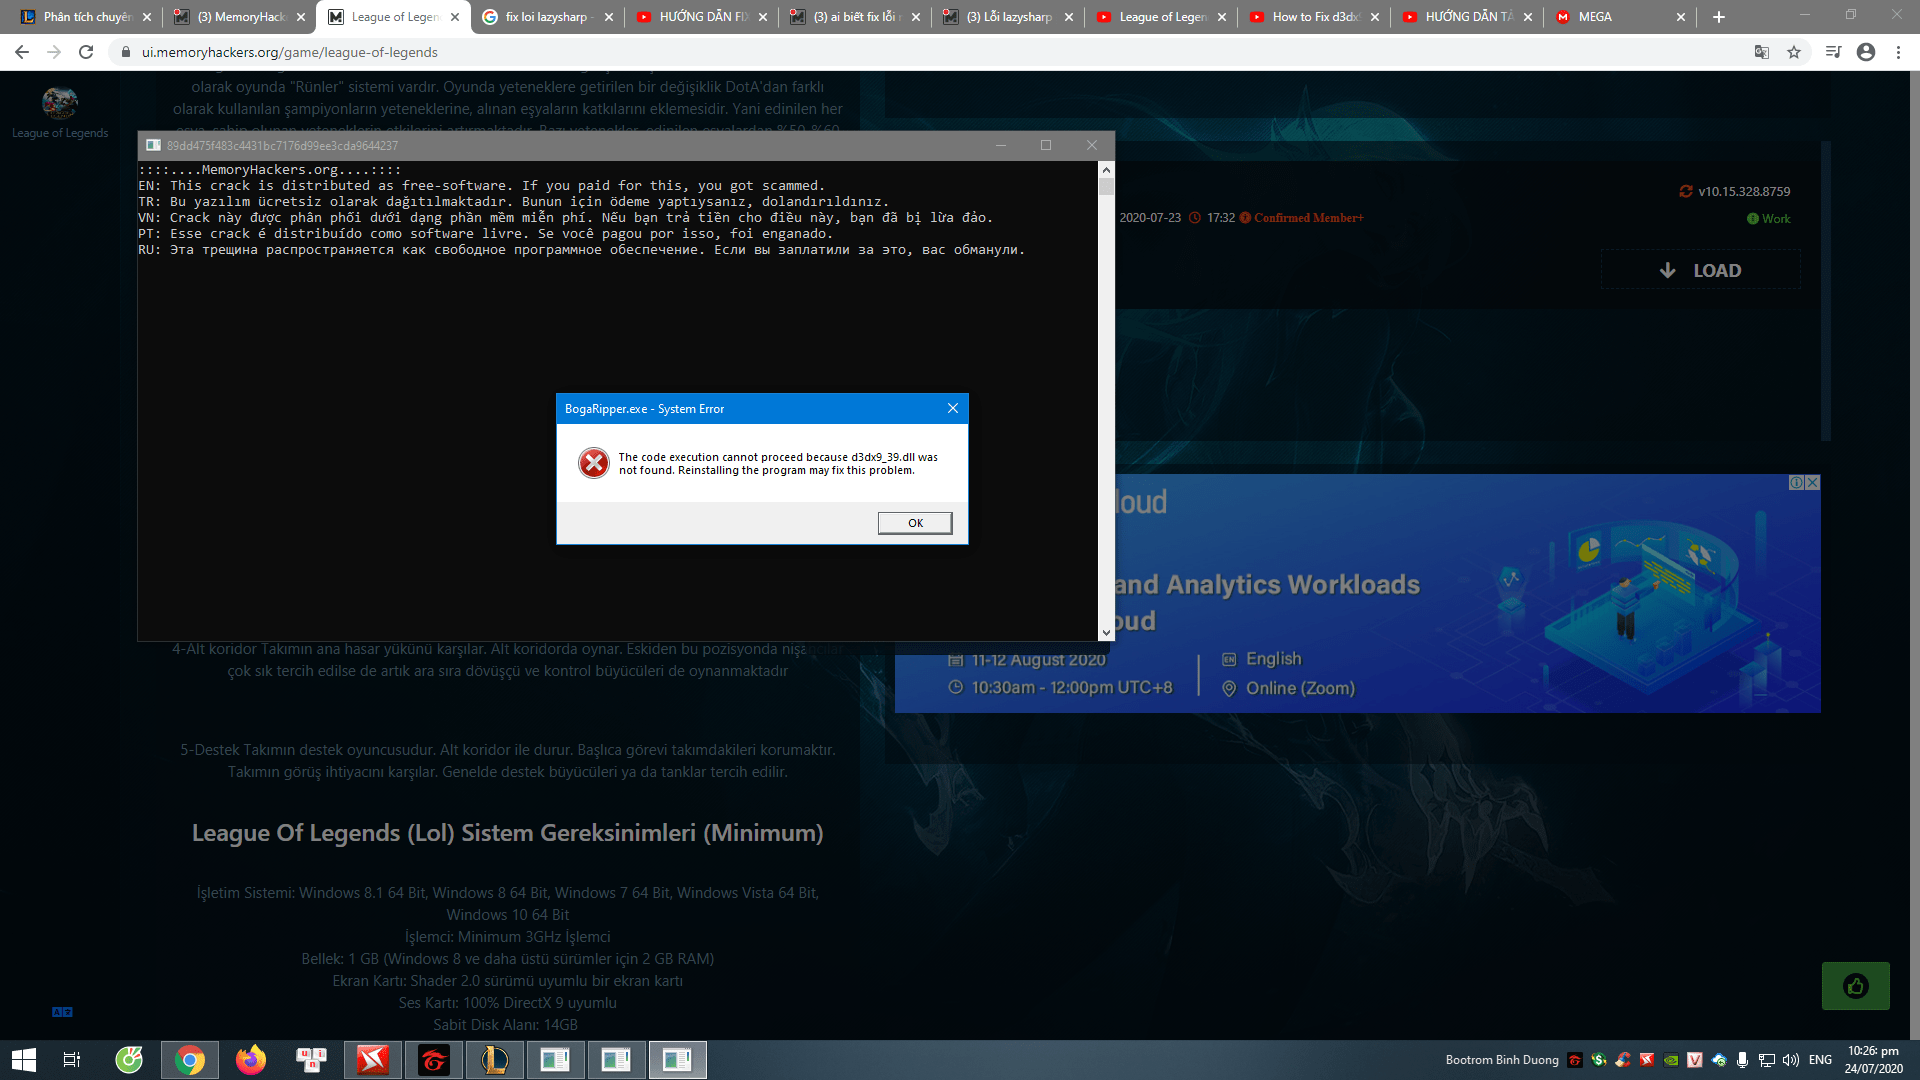Click the CCleaner icon in the system tray
This screenshot has height=1080, width=1920.
(1623, 1060)
